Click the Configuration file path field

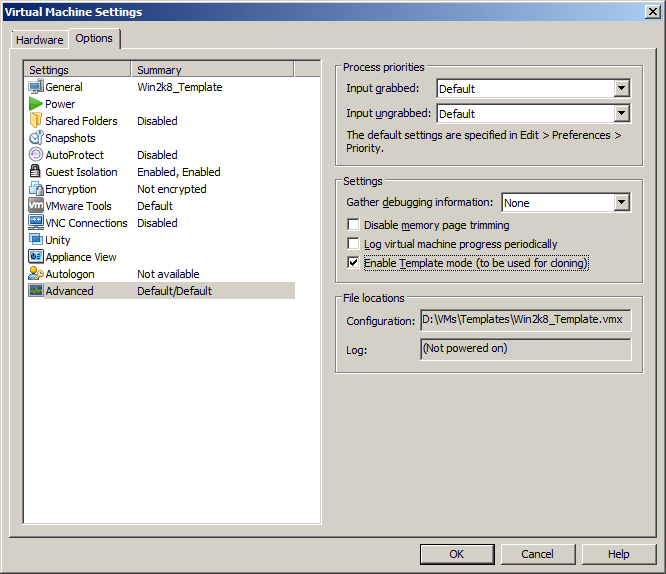(526, 320)
